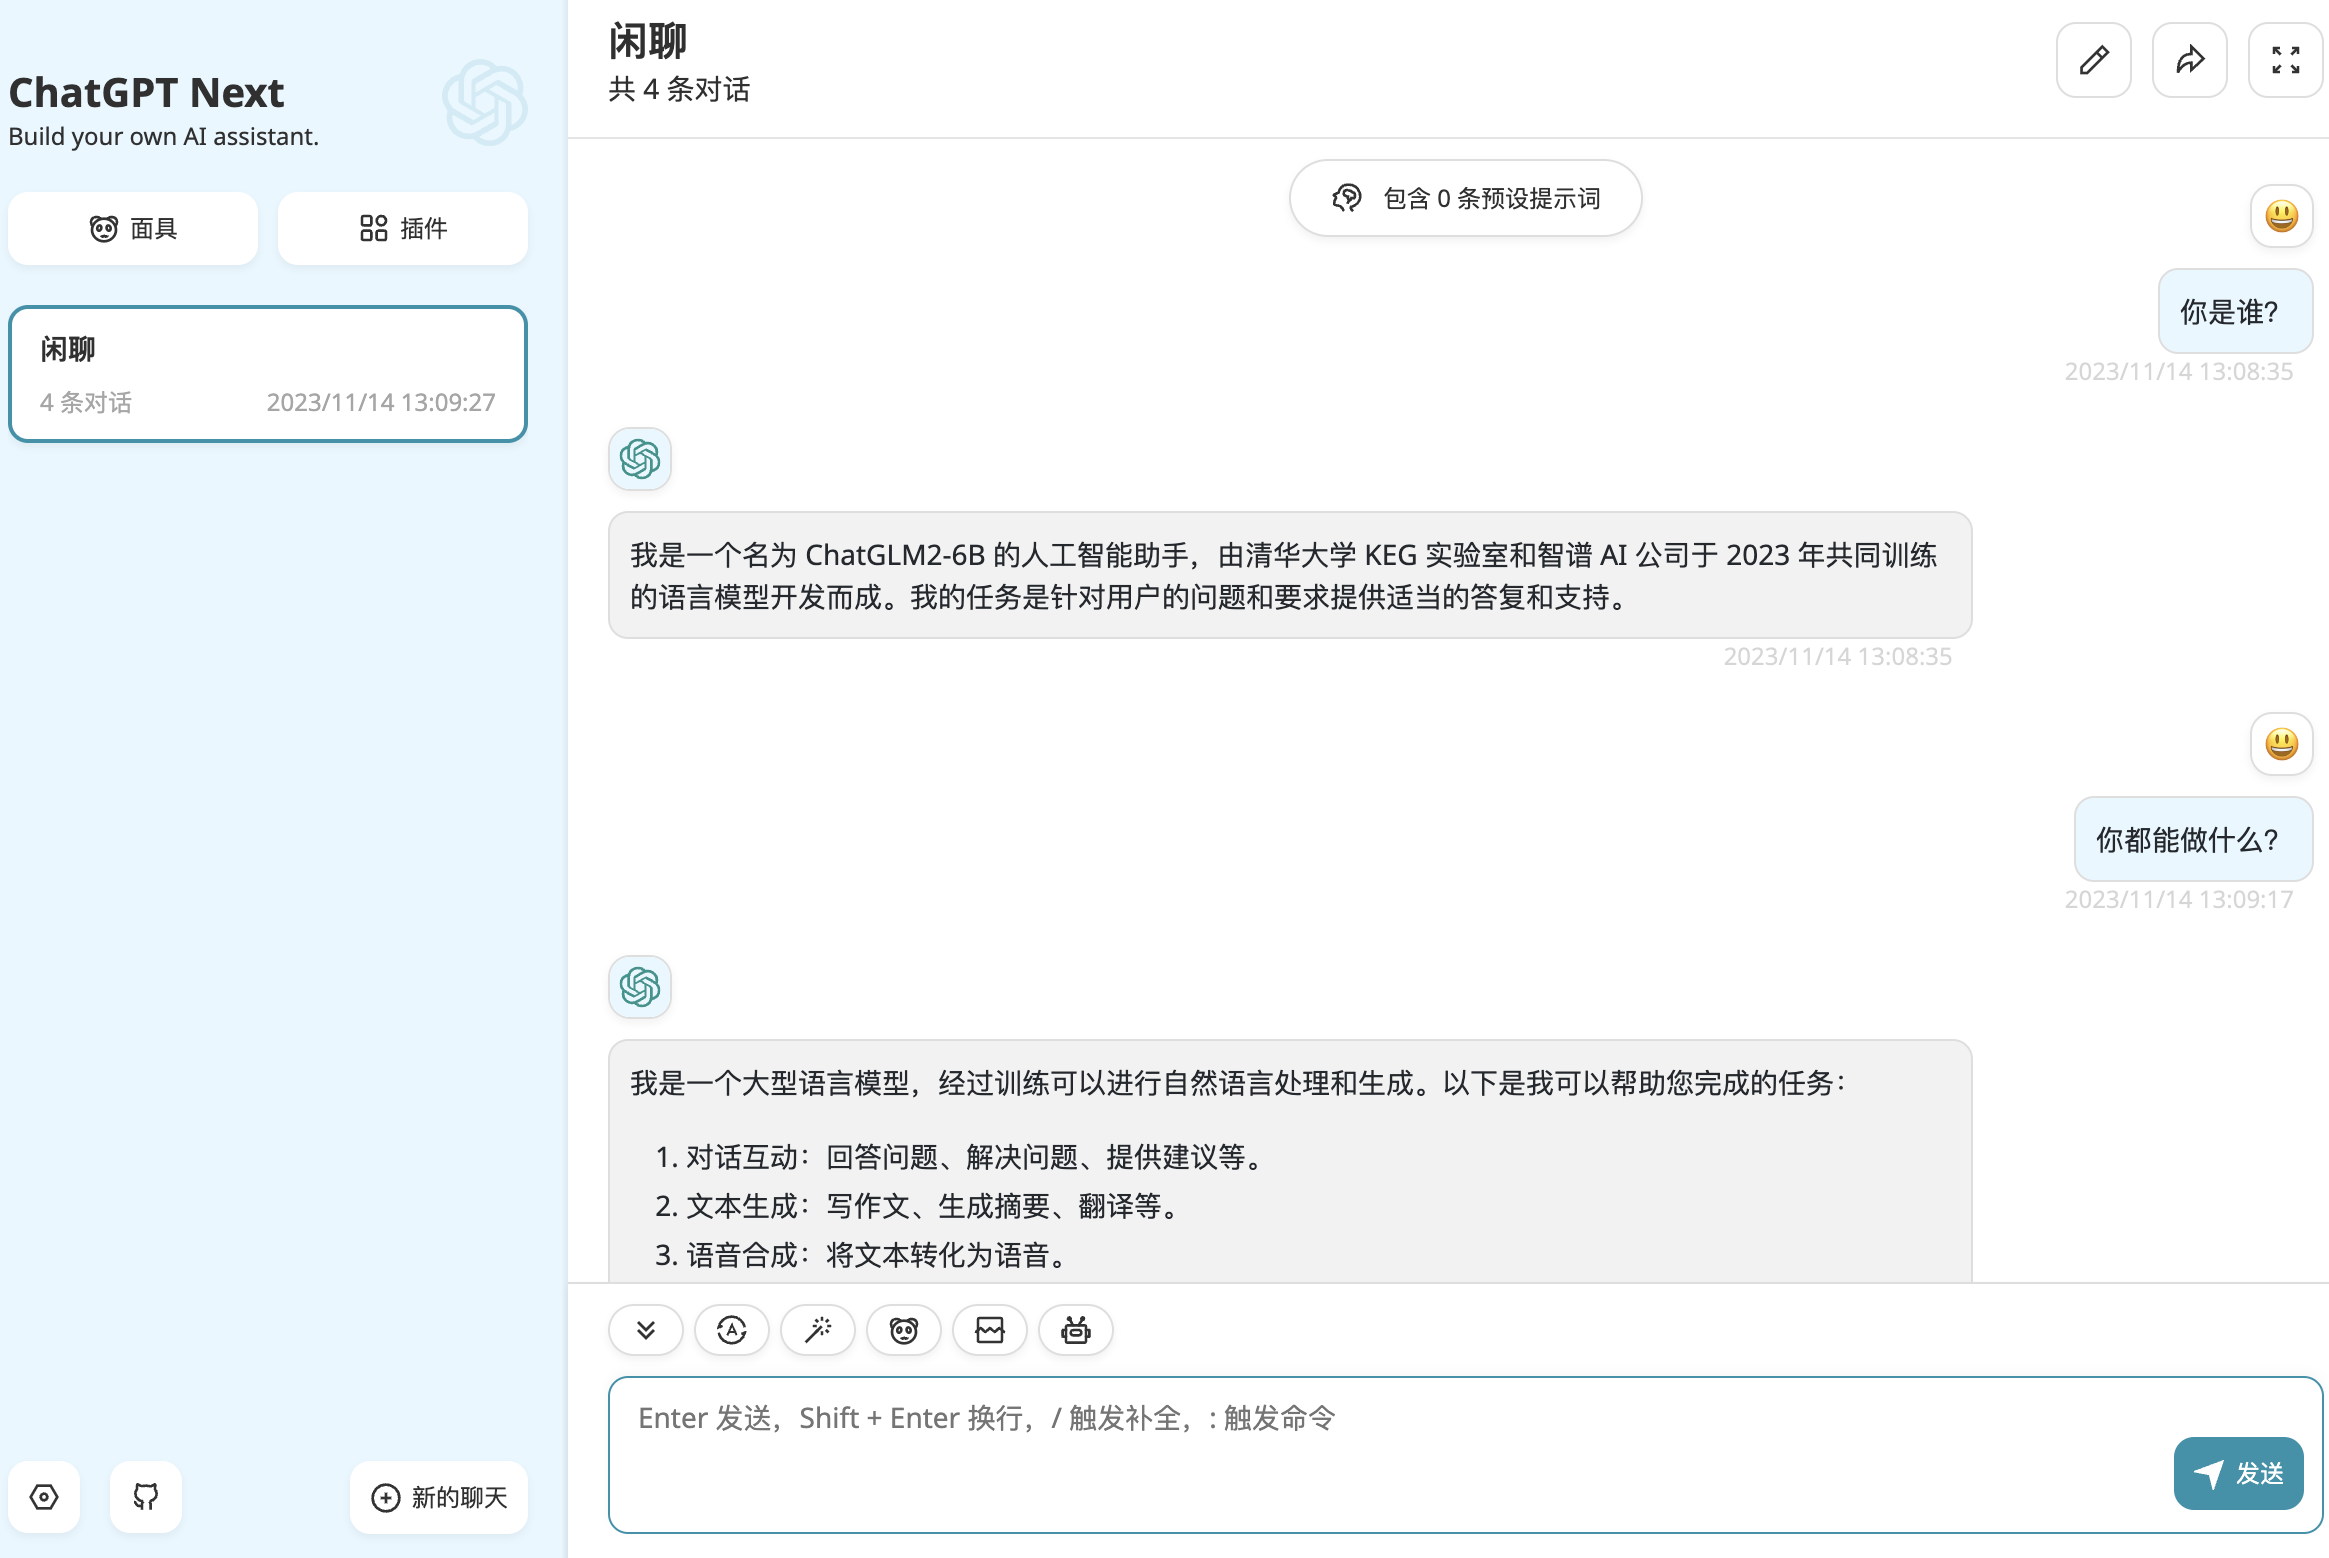Click the pencil edit title icon
This screenshot has width=2329, height=1558.
coord(2093,60)
